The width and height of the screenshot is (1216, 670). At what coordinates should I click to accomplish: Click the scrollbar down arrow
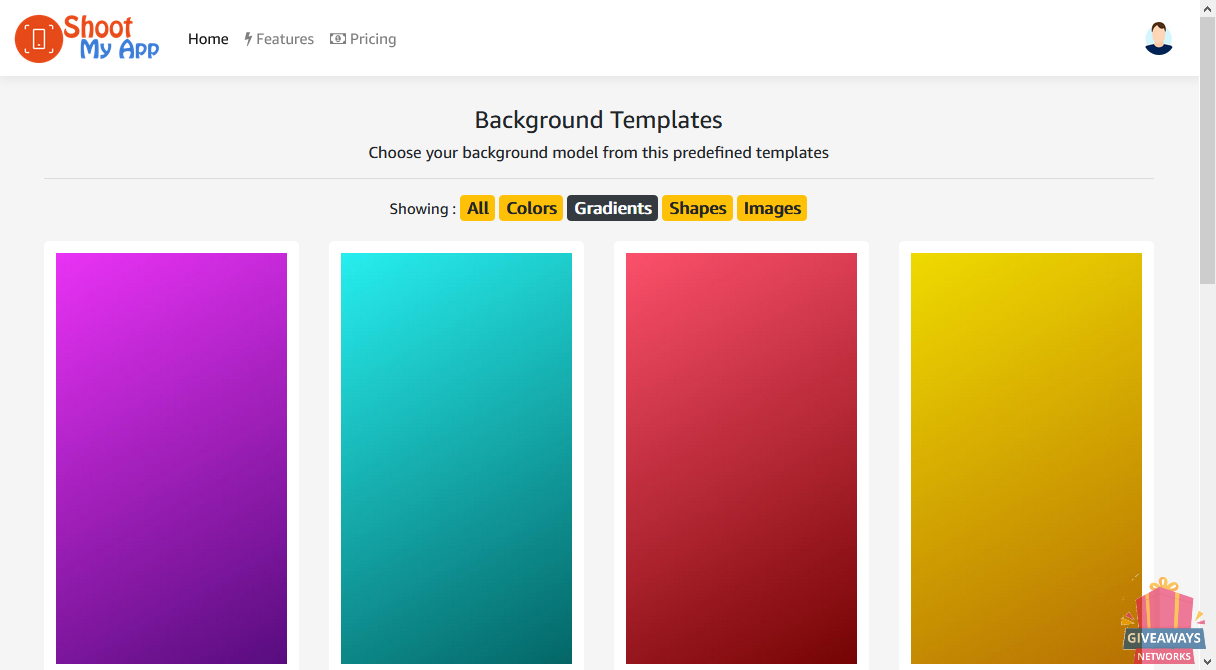click(x=1208, y=661)
